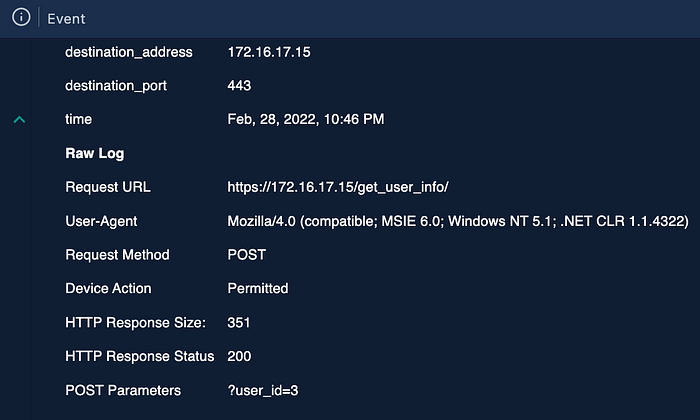Open the Request URL https://172.16.17.15/get_user_info/
The height and width of the screenshot is (420, 700).
click(338, 187)
